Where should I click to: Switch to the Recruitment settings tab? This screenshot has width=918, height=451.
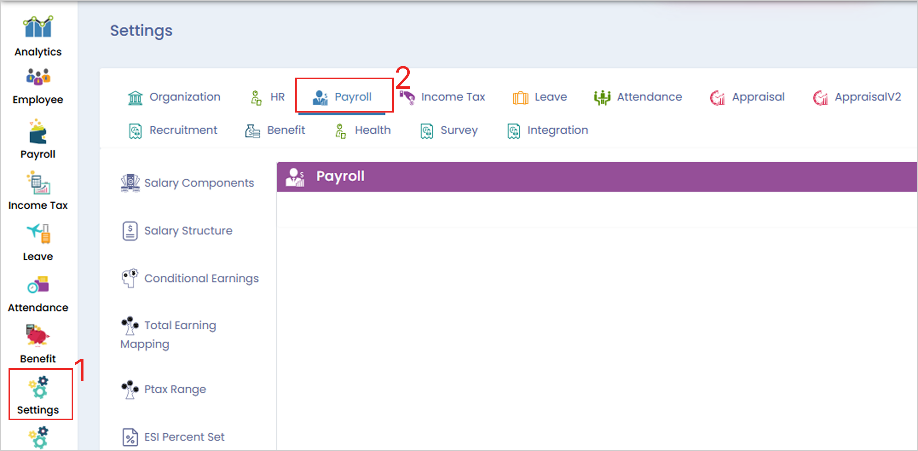(173, 130)
